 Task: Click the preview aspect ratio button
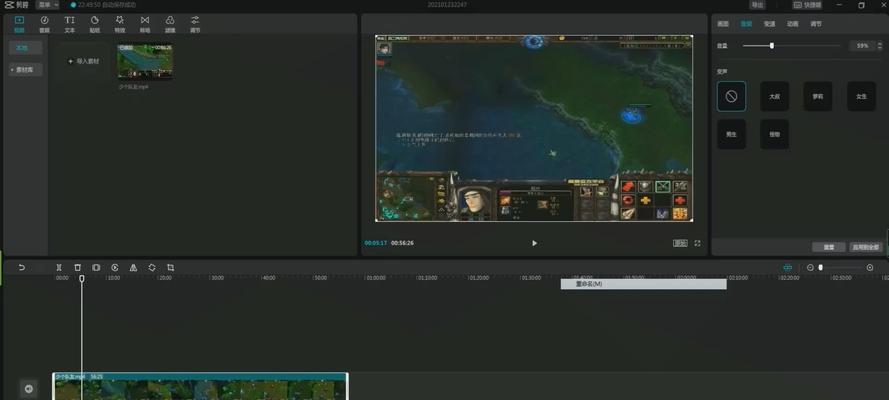point(680,243)
